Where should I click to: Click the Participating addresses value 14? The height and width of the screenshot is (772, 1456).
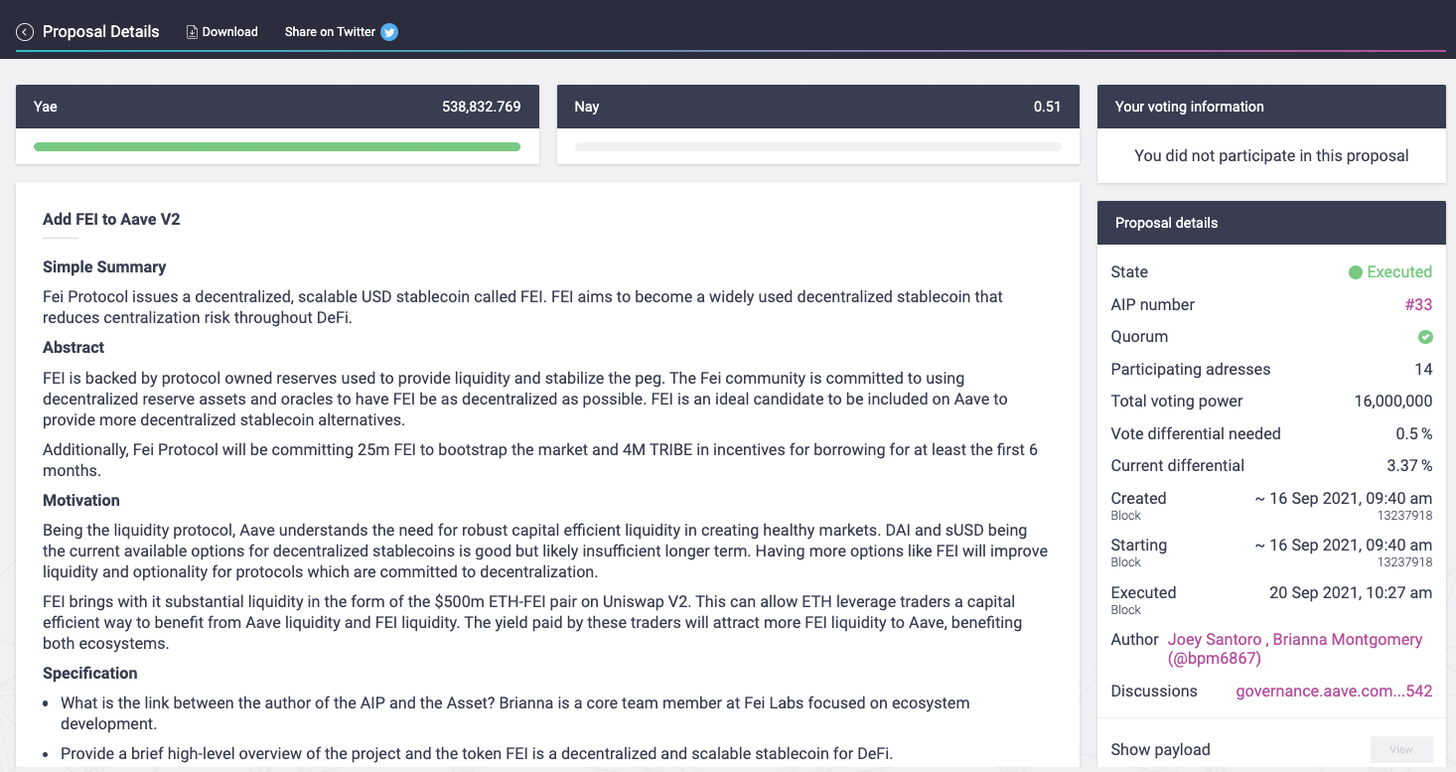1423,369
